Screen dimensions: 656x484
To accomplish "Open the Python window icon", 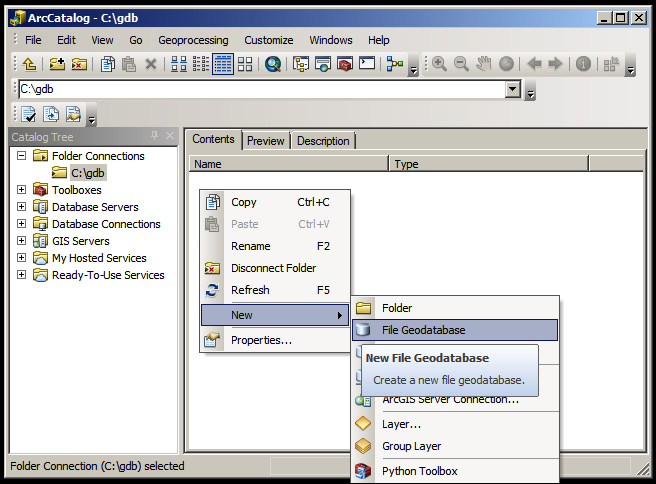I will (367, 64).
